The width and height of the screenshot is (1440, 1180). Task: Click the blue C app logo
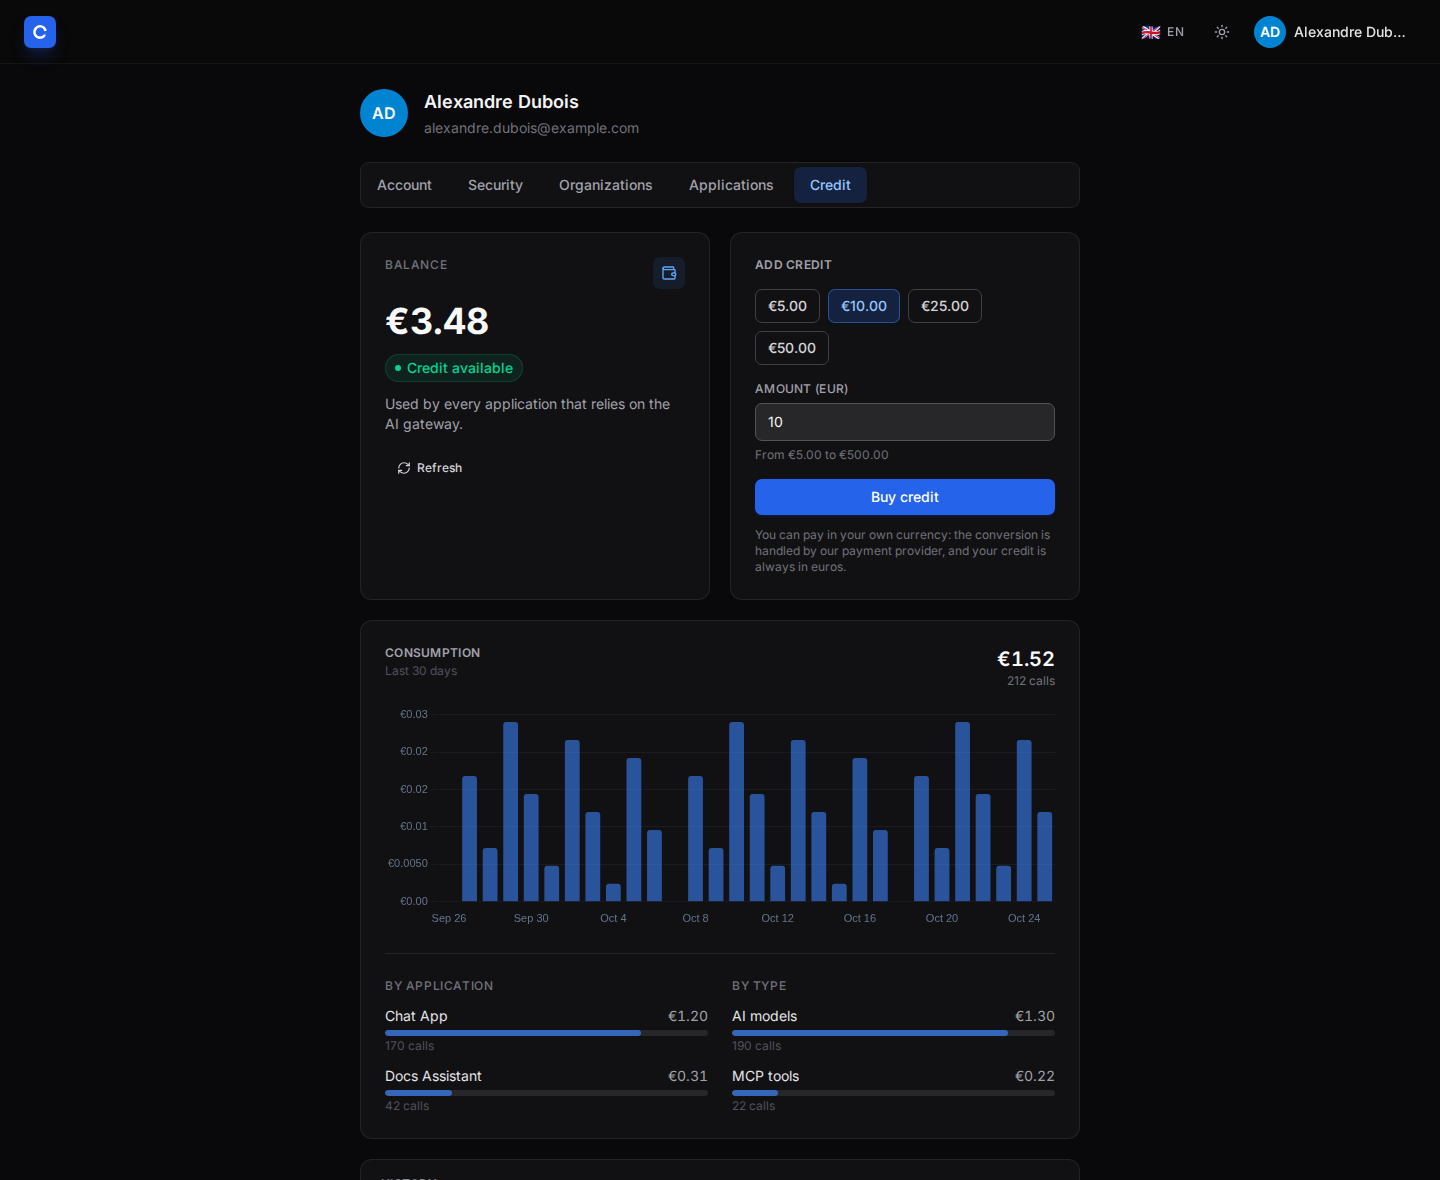[x=40, y=32]
